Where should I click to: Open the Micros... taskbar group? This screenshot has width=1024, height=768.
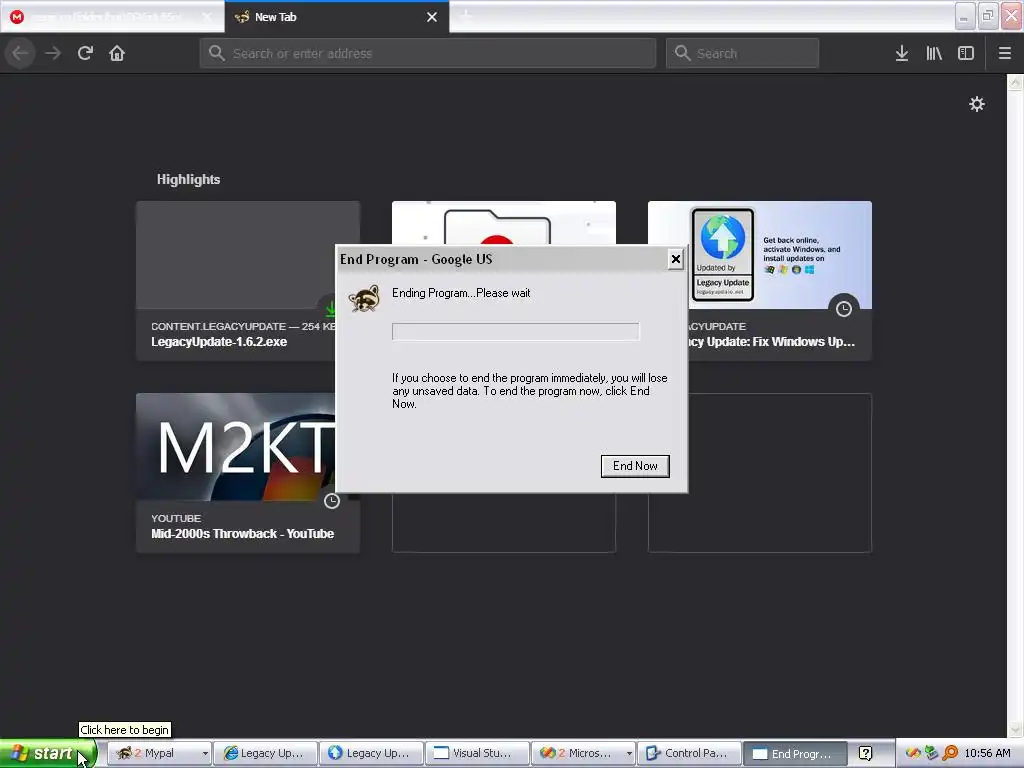[583, 753]
